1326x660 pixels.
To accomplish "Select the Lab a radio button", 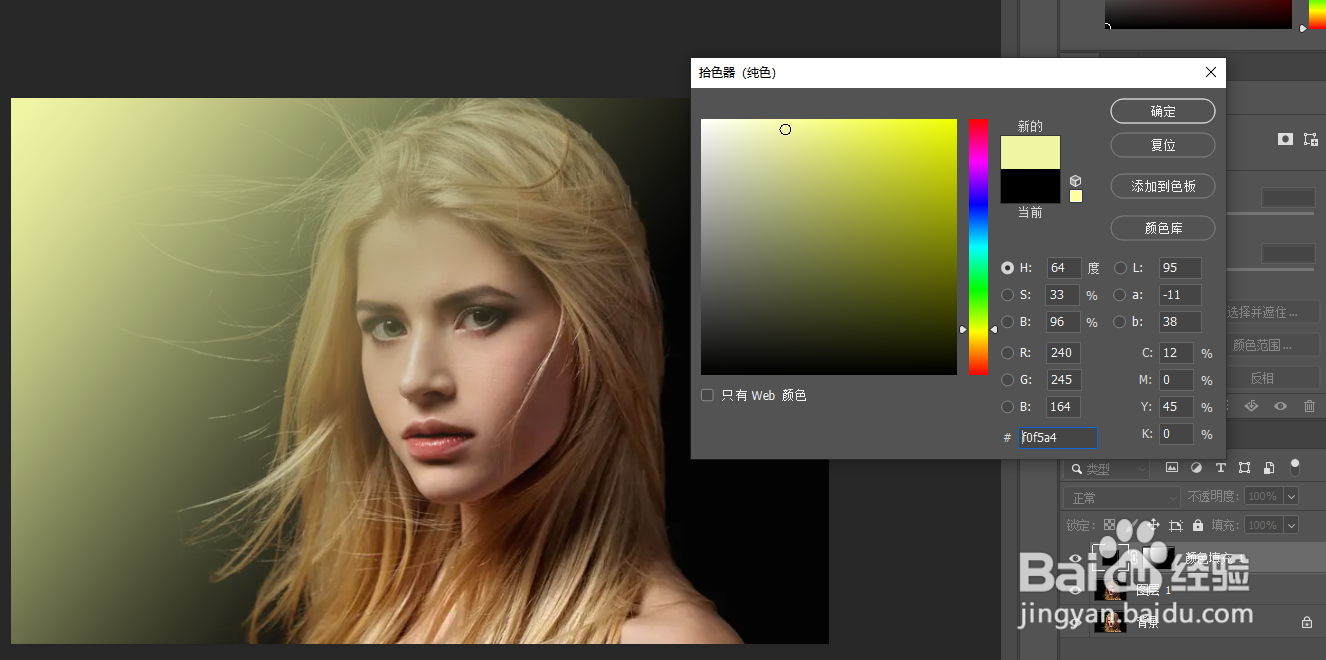I will (x=1120, y=295).
